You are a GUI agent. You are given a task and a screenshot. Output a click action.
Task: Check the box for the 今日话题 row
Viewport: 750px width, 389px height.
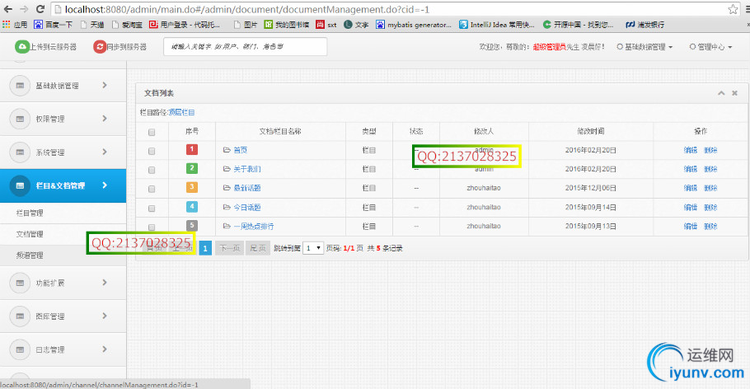click(152, 208)
